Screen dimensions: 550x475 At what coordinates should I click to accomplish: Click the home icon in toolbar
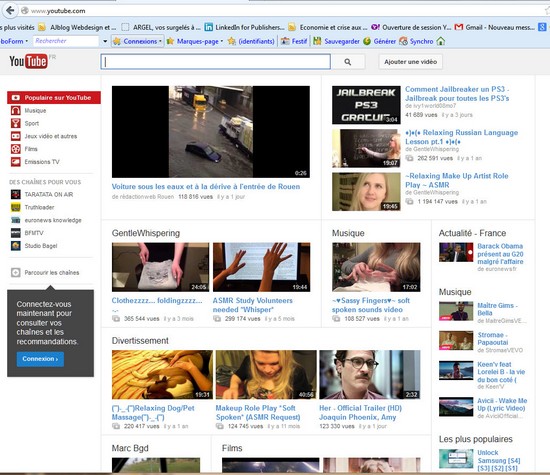pyautogui.click(x=441, y=41)
